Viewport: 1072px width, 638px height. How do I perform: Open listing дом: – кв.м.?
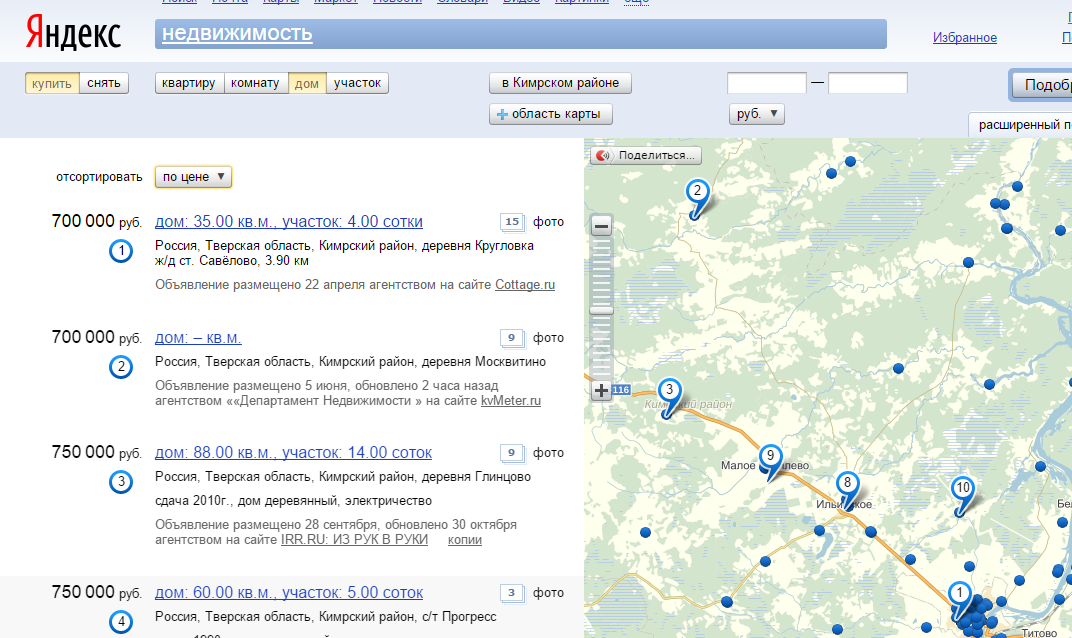pyautogui.click(x=198, y=338)
